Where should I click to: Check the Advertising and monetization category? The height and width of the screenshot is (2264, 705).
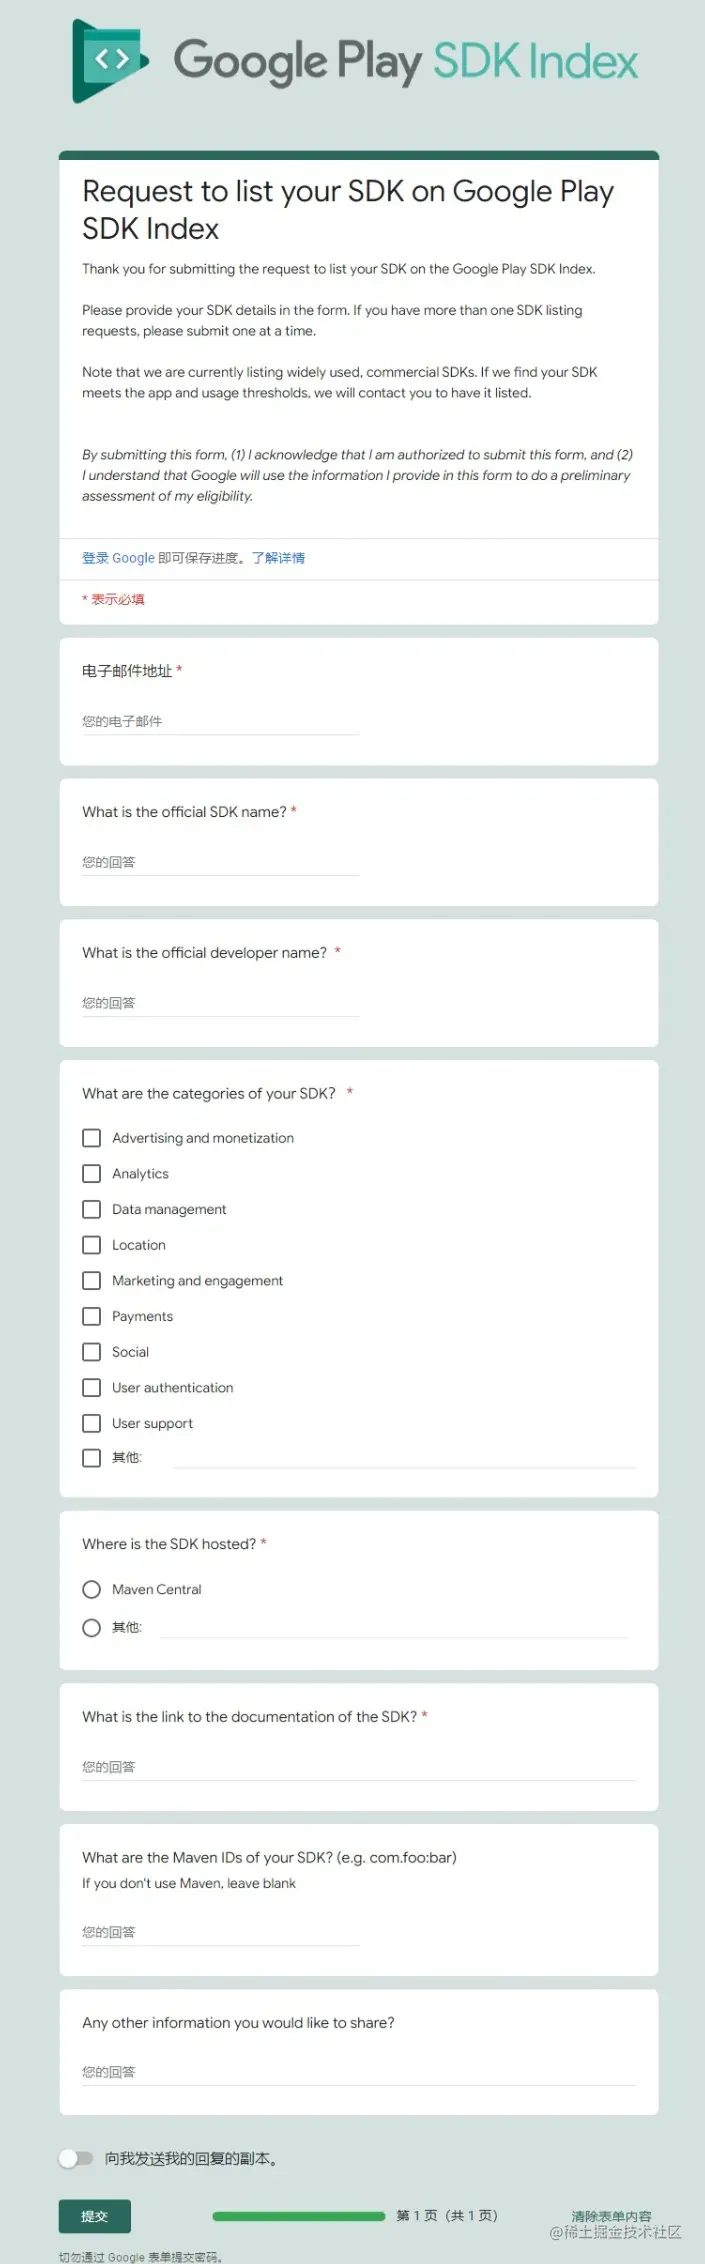click(91, 1137)
